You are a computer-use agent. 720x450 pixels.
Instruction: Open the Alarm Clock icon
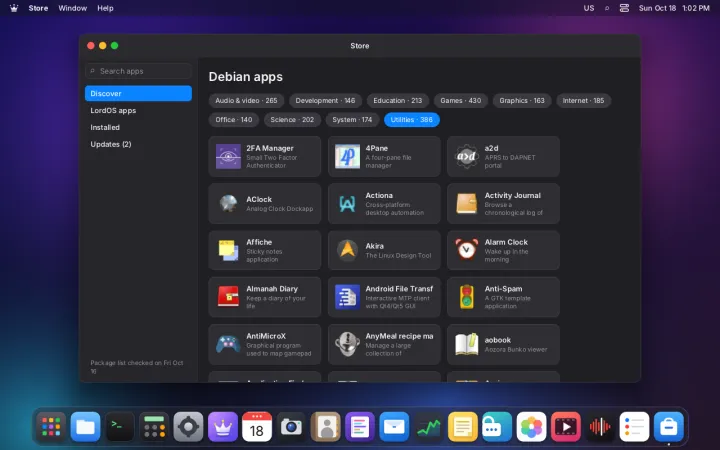point(467,250)
